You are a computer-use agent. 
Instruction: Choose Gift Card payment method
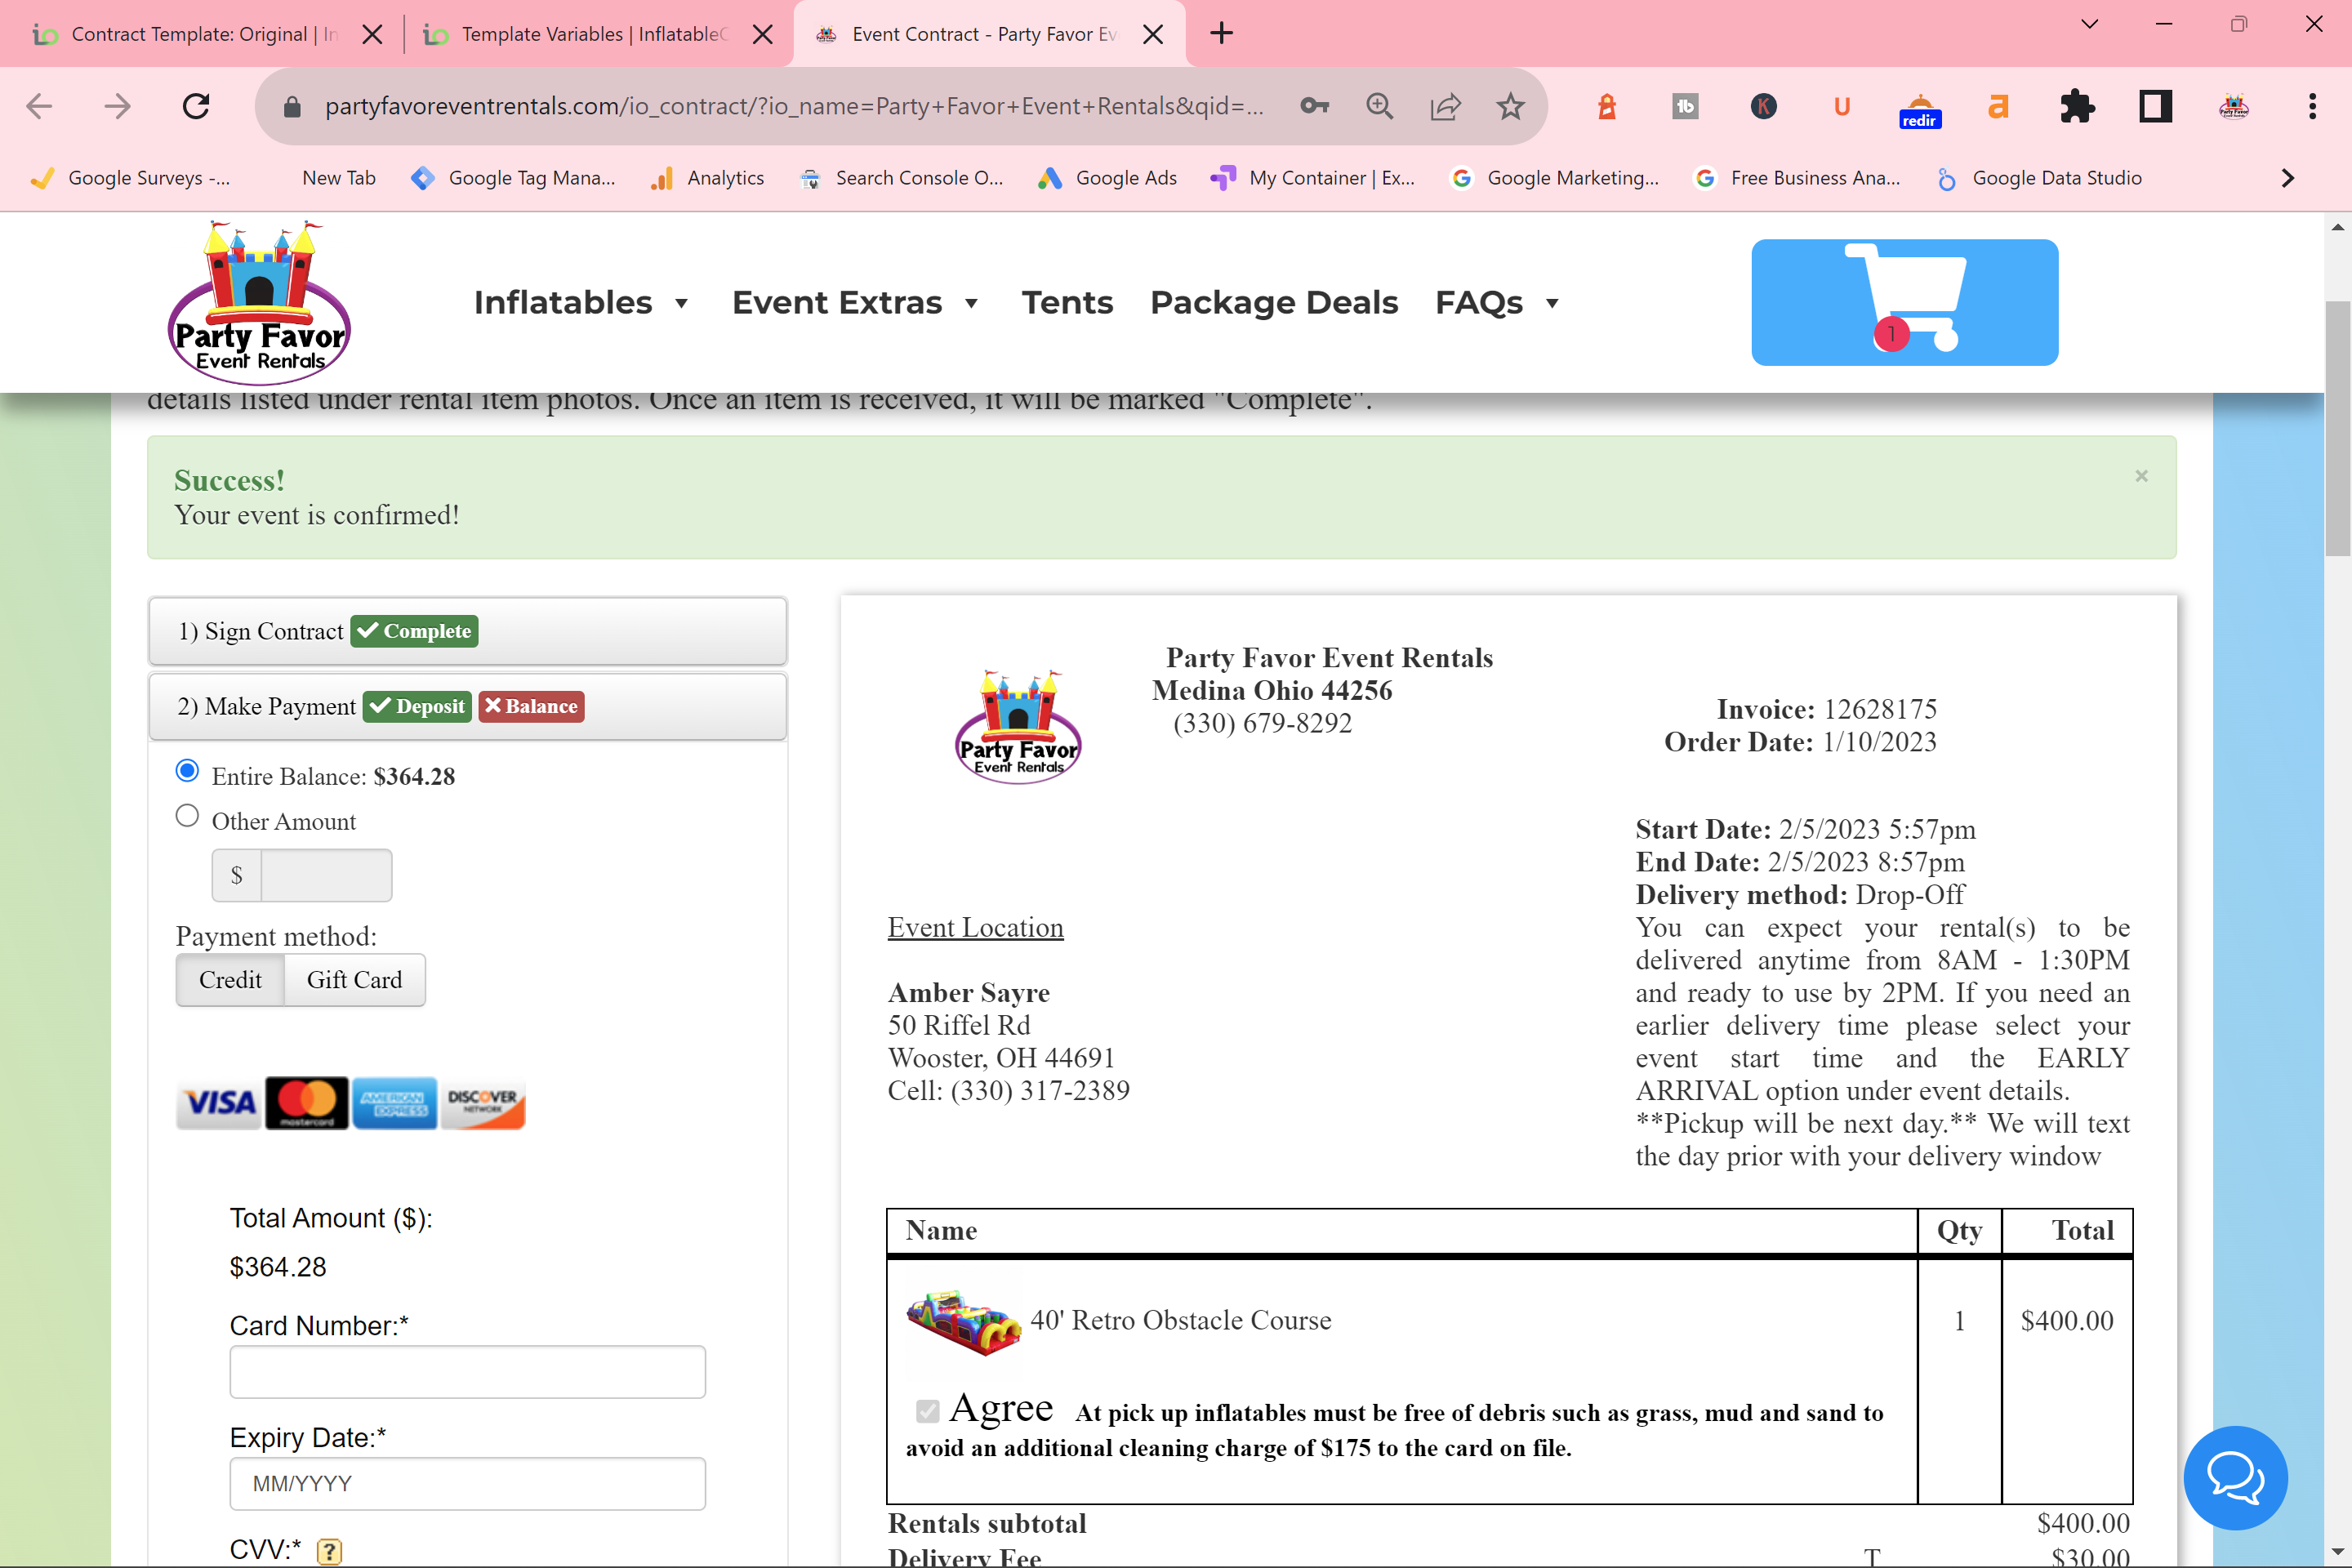(354, 980)
